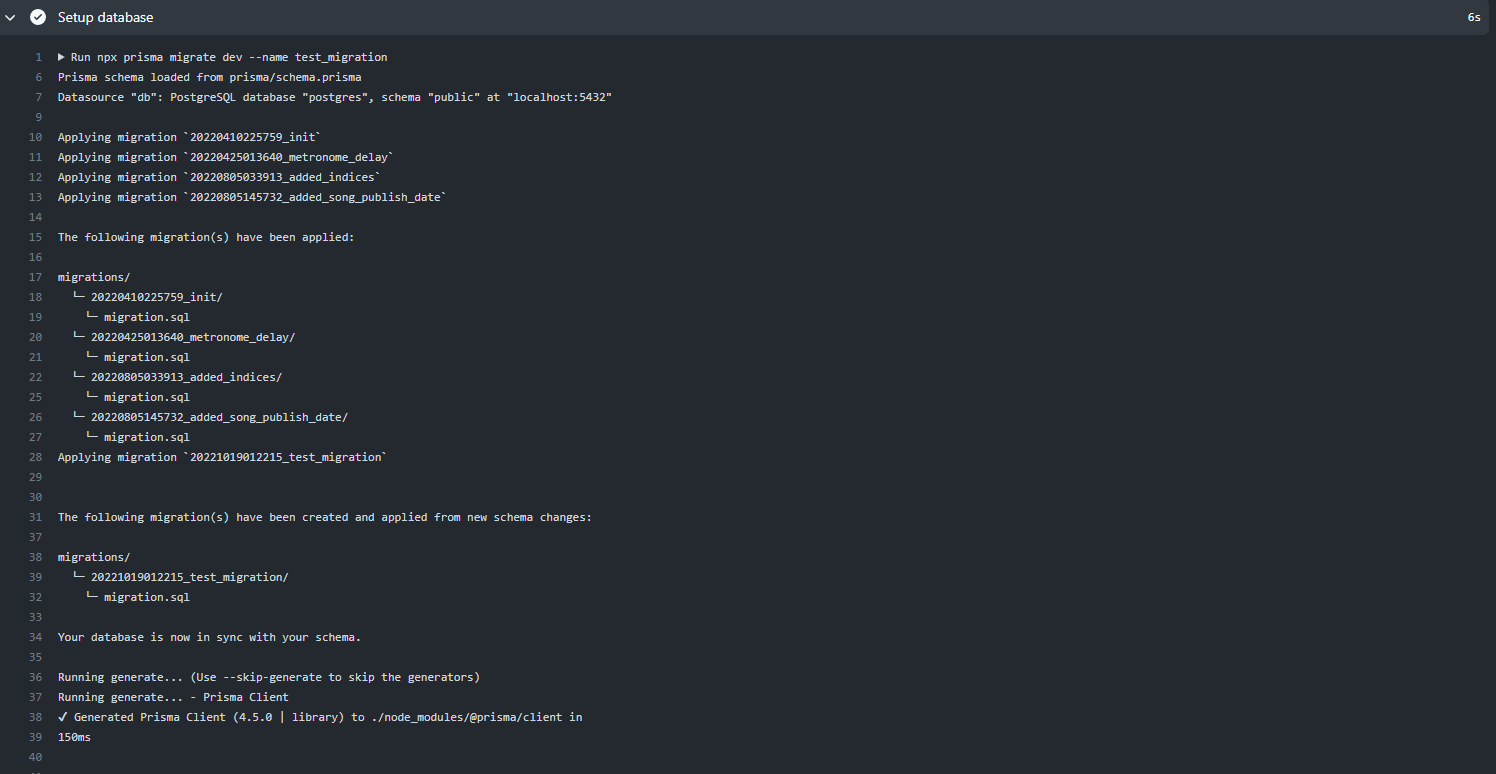
Task: Click line number 40 at log bottom
Action: click(x=35, y=757)
